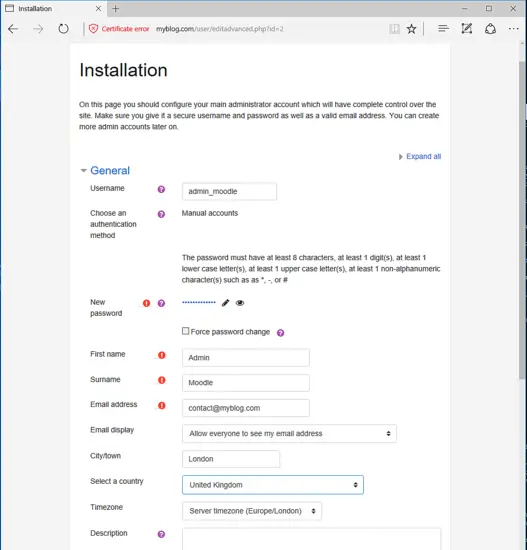
Task: Click the Description text area
Action: point(311,539)
